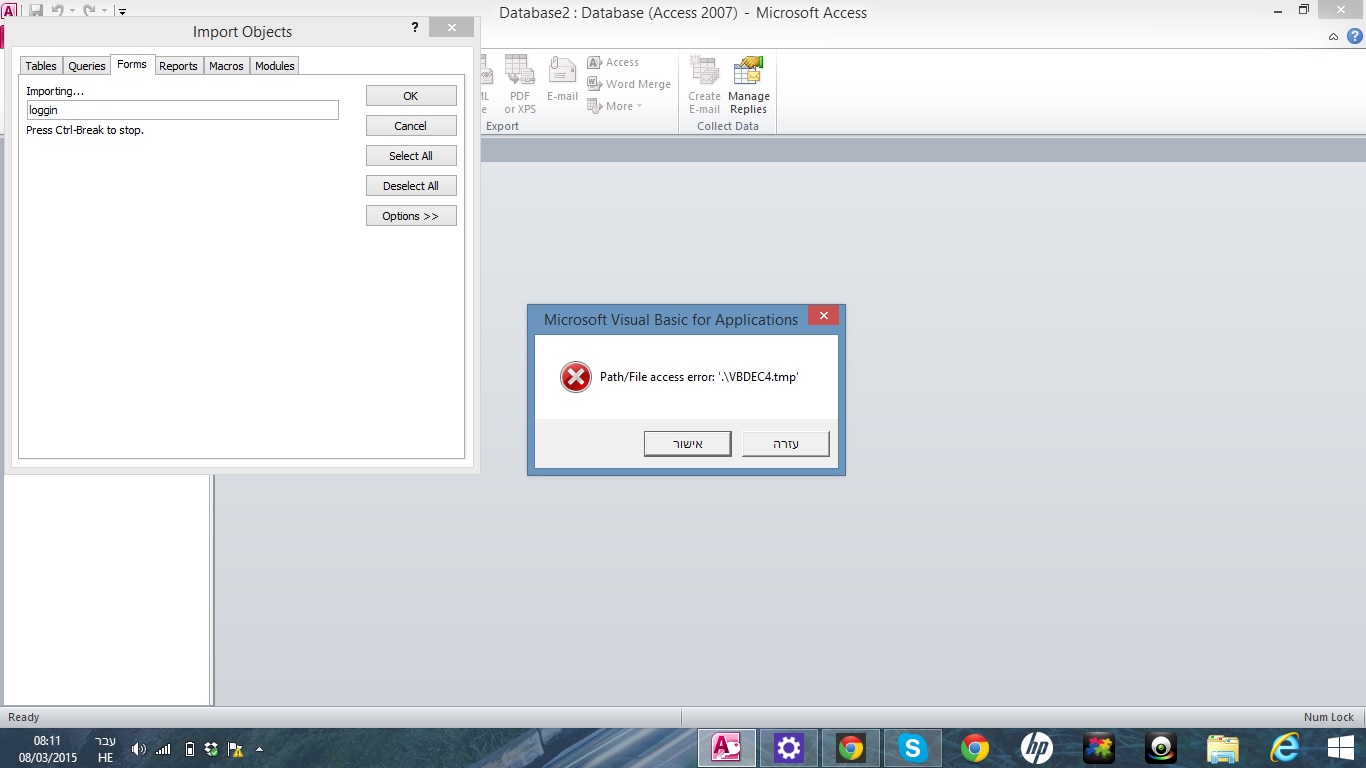Click the Access application icon in title bar
The height and width of the screenshot is (768, 1366).
(10, 11)
